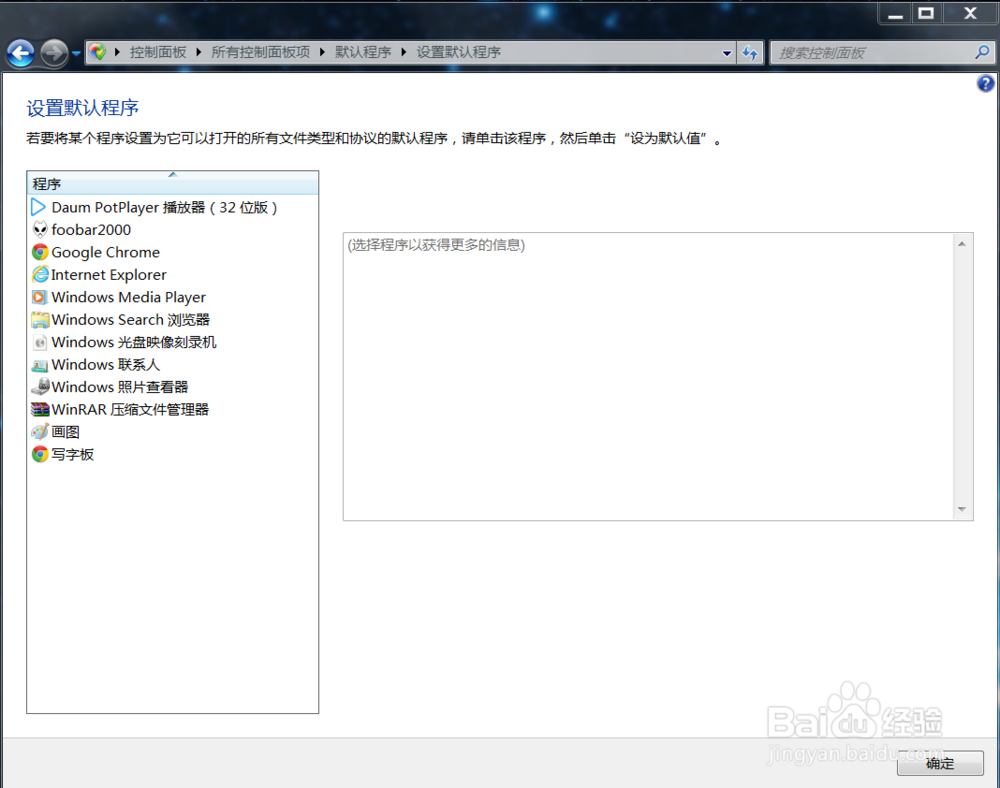Select Windows Search 浏览器 entry
This screenshot has width=1000, height=788.
pos(131,319)
